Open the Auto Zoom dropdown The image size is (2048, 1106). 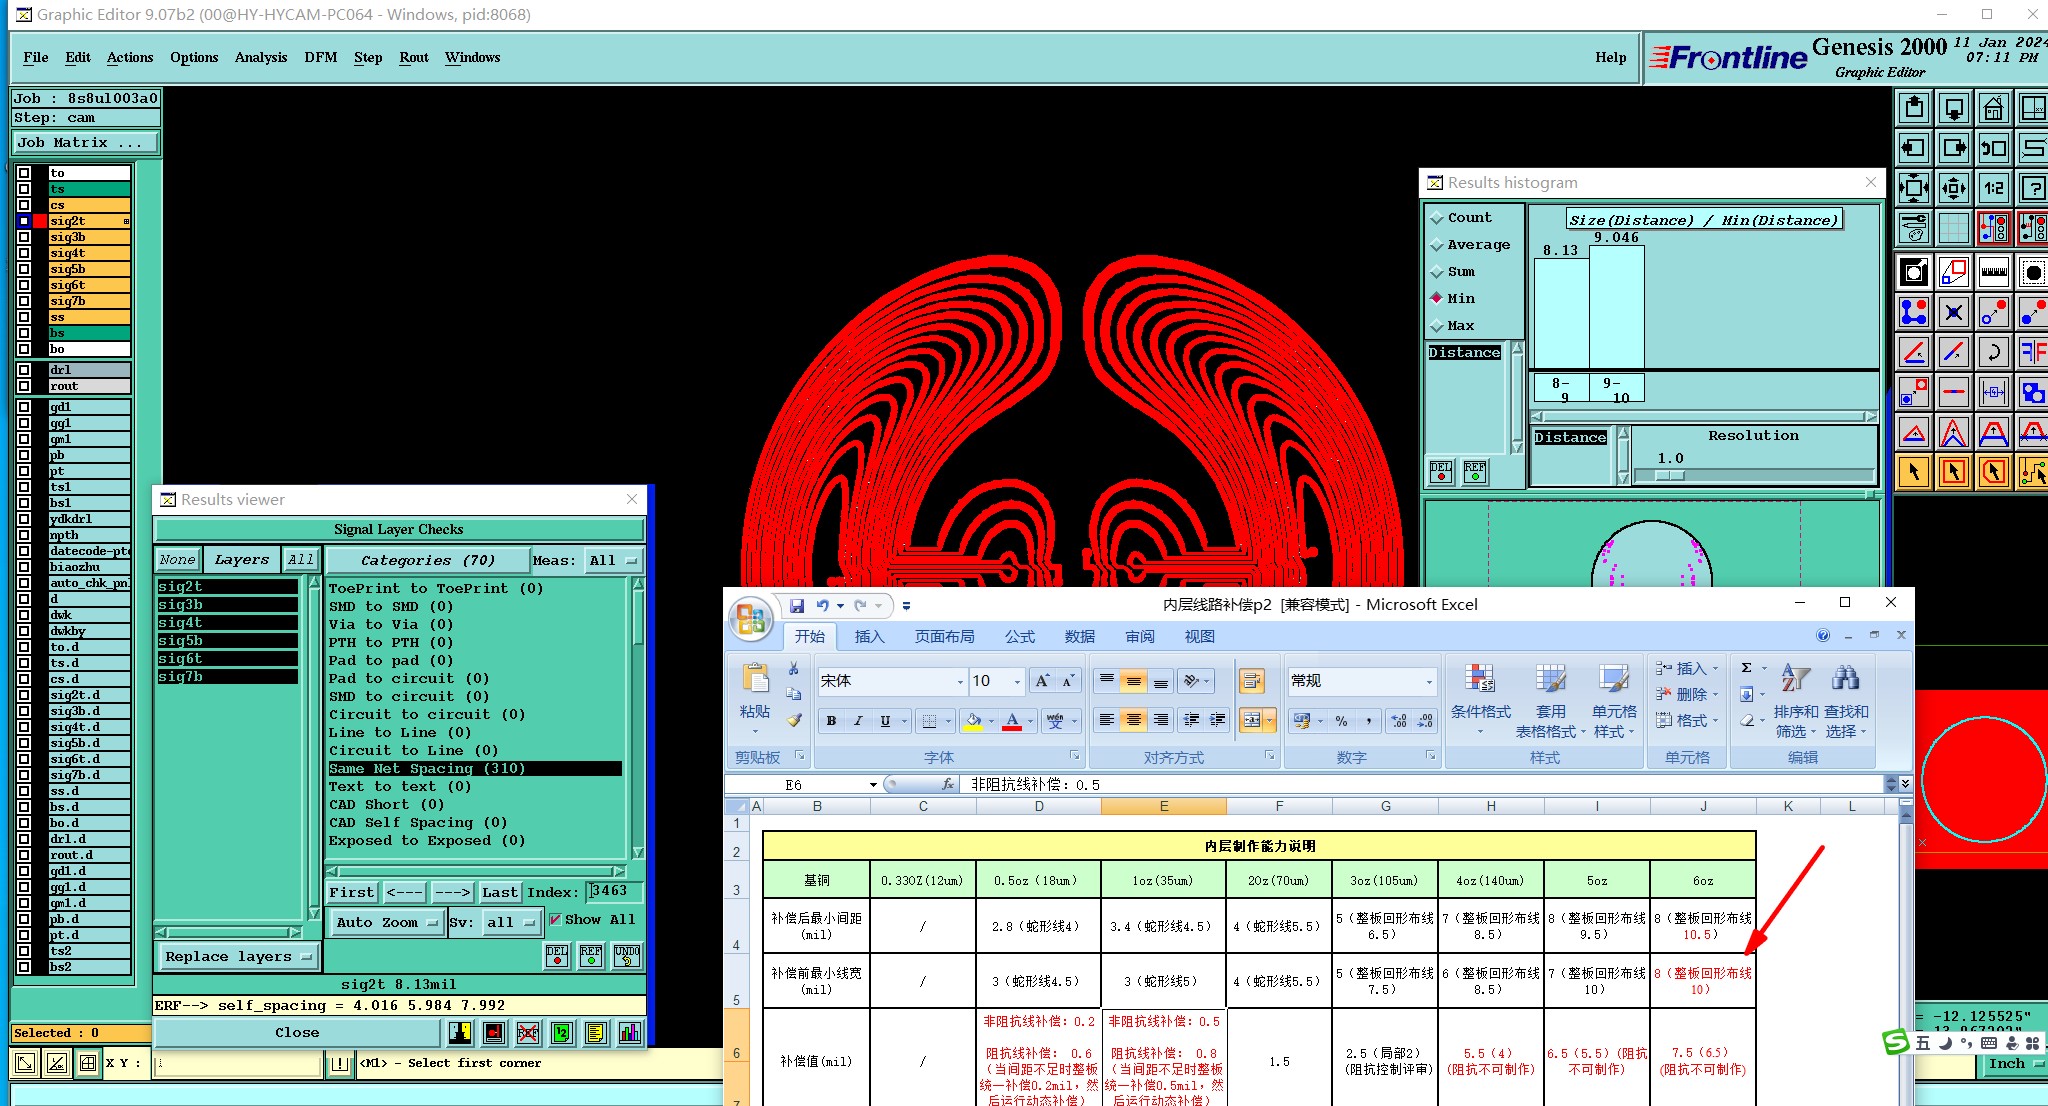[387, 923]
